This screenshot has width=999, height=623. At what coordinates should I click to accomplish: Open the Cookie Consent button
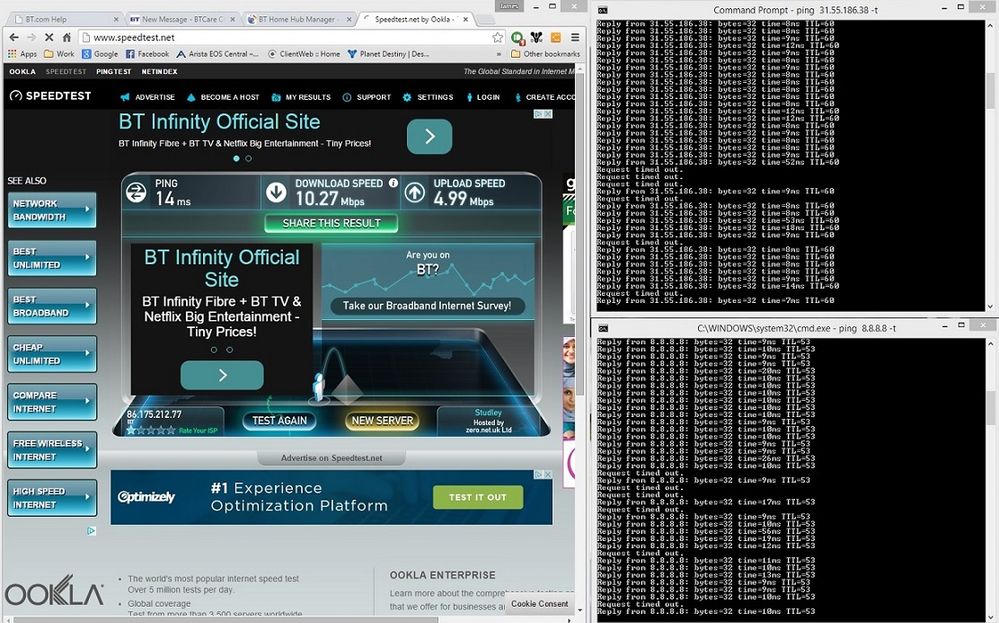pos(539,603)
